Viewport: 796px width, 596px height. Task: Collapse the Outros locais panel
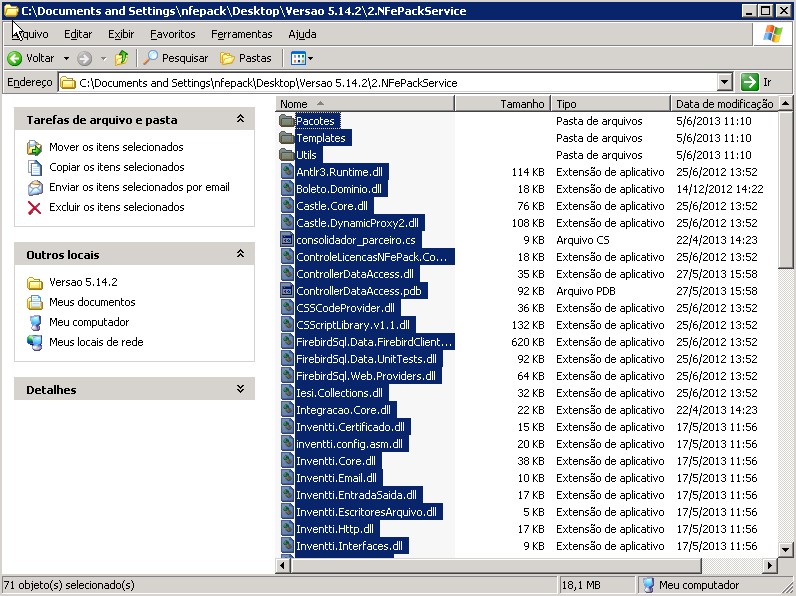click(240, 254)
